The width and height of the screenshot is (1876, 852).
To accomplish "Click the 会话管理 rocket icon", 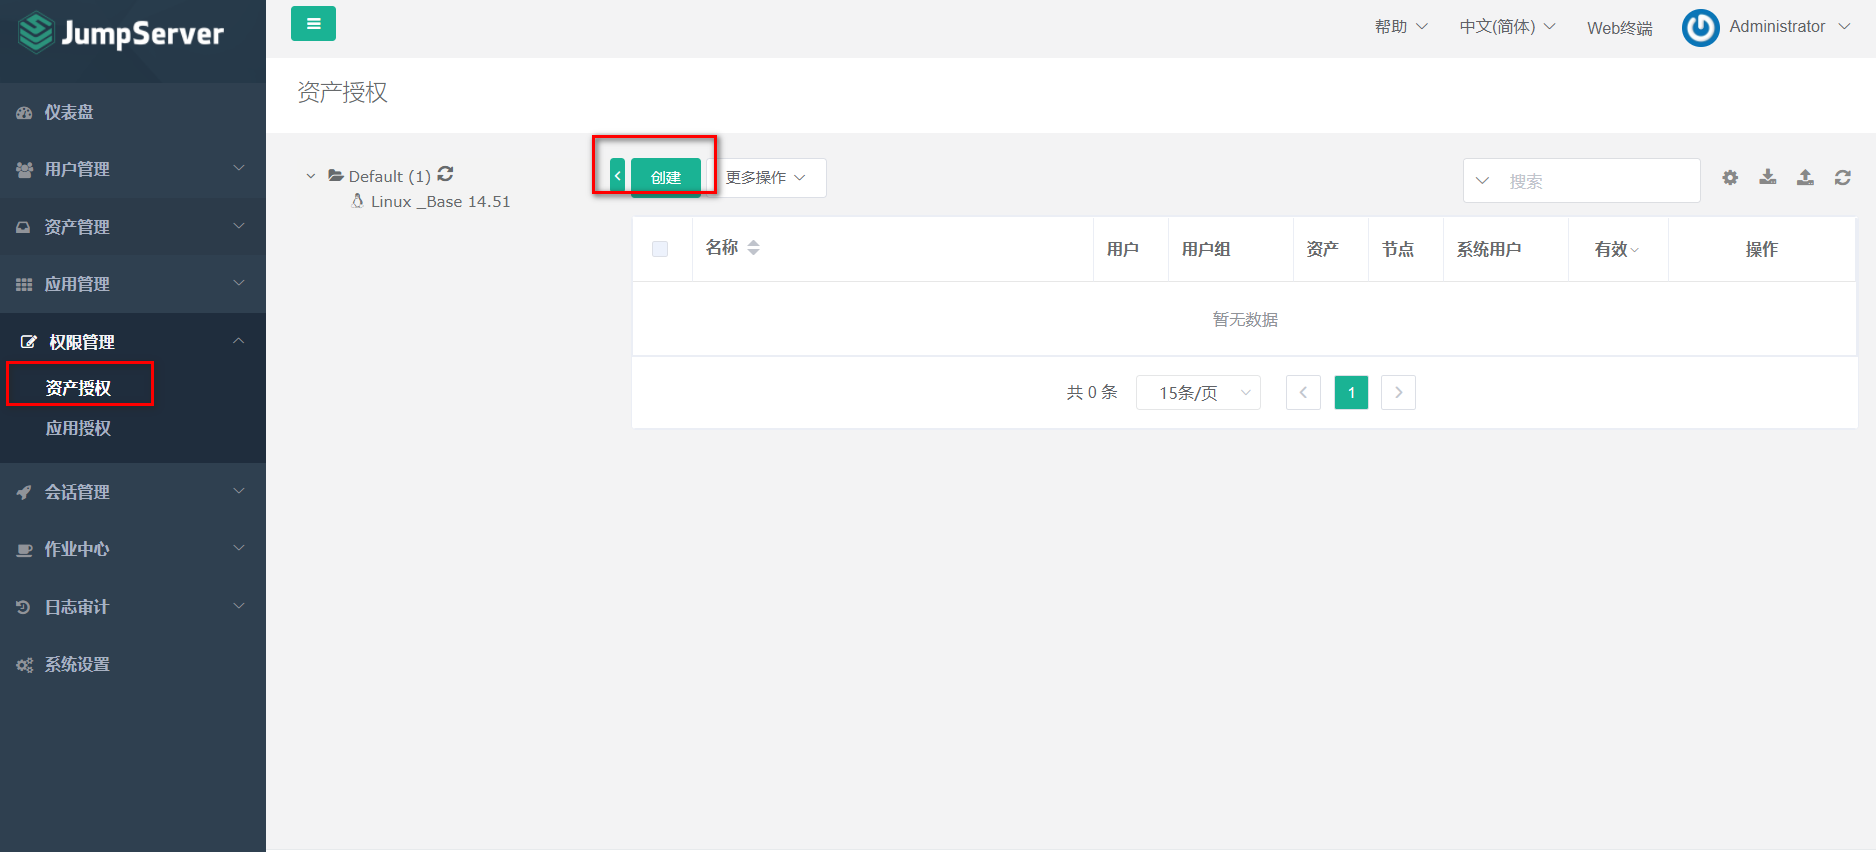I will (x=24, y=492).
